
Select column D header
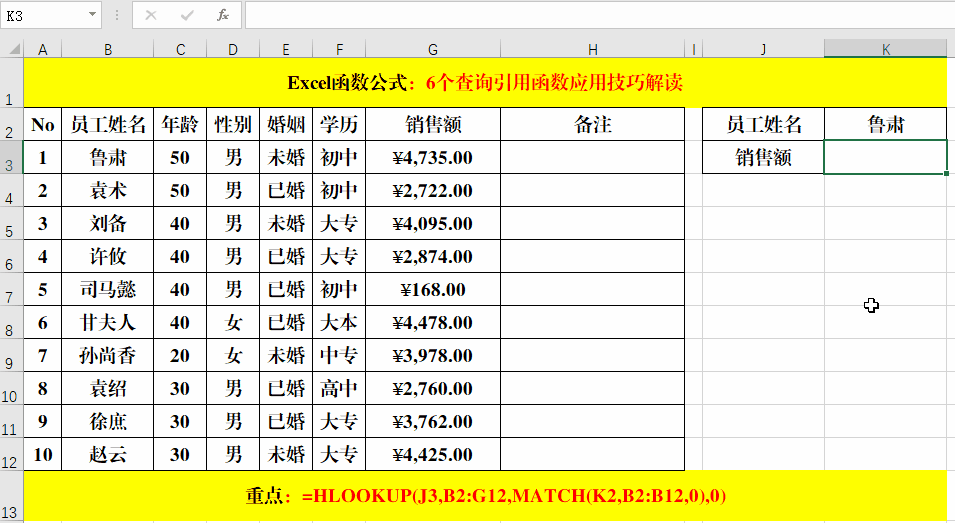tap(233, 49)
